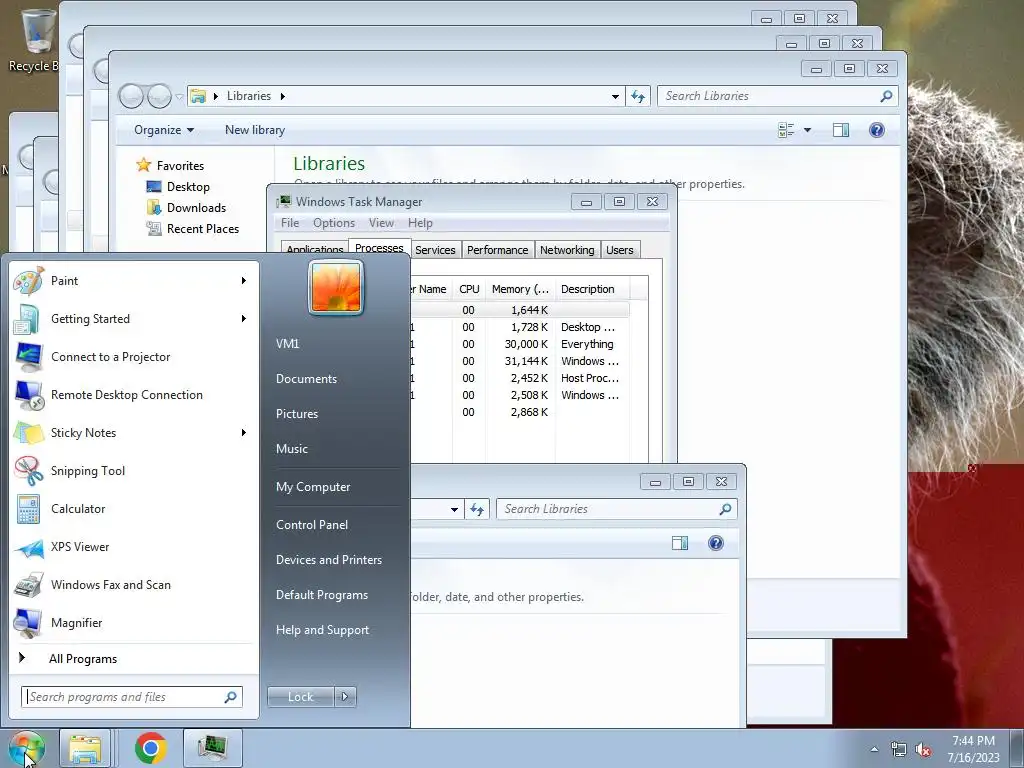Click the volume icon in system tray

[x=923, y=750]
